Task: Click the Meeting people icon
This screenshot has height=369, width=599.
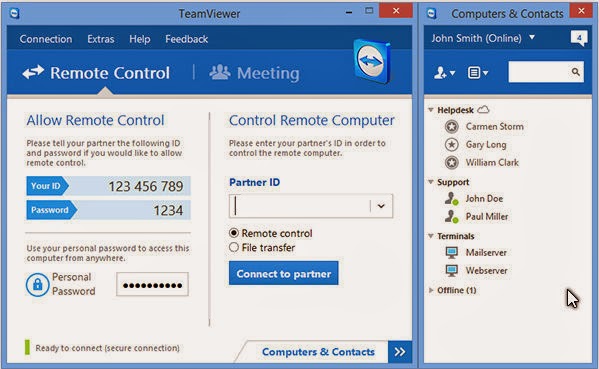Action: (220, 72)
